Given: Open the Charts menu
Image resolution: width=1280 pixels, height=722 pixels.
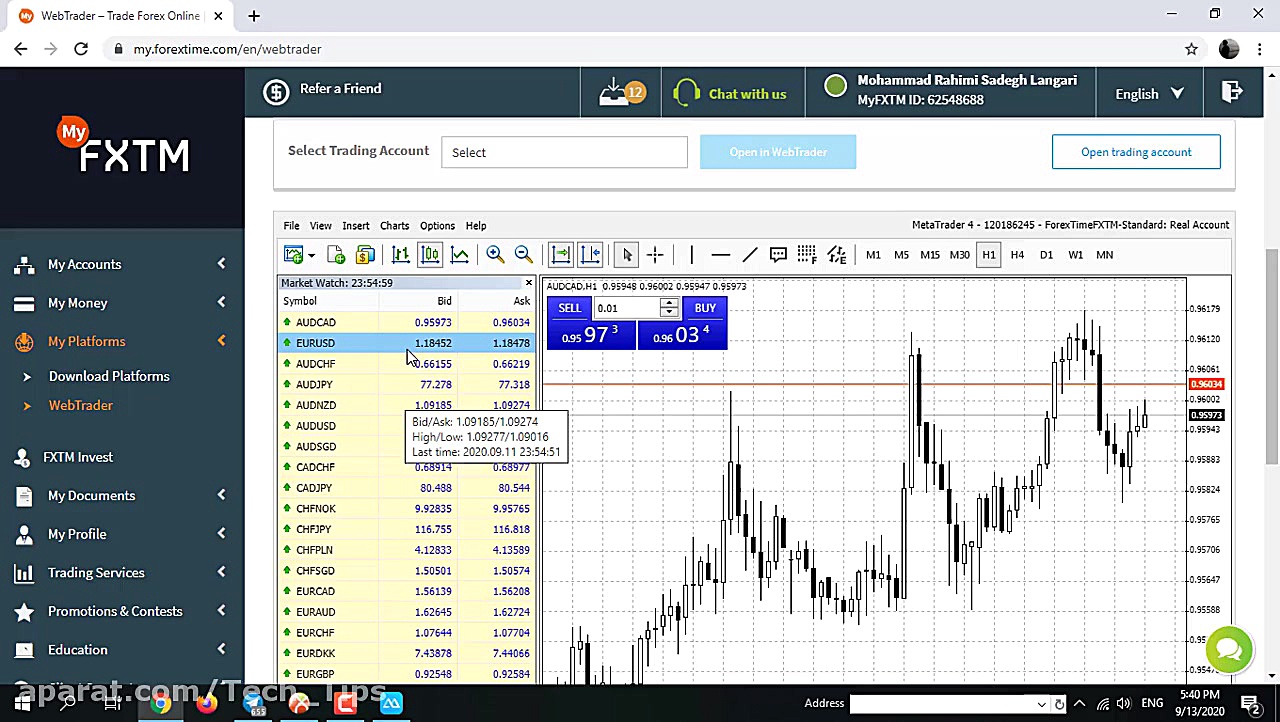Looking at the screenshot, I should pyautogui.click(x=394, y=226).
